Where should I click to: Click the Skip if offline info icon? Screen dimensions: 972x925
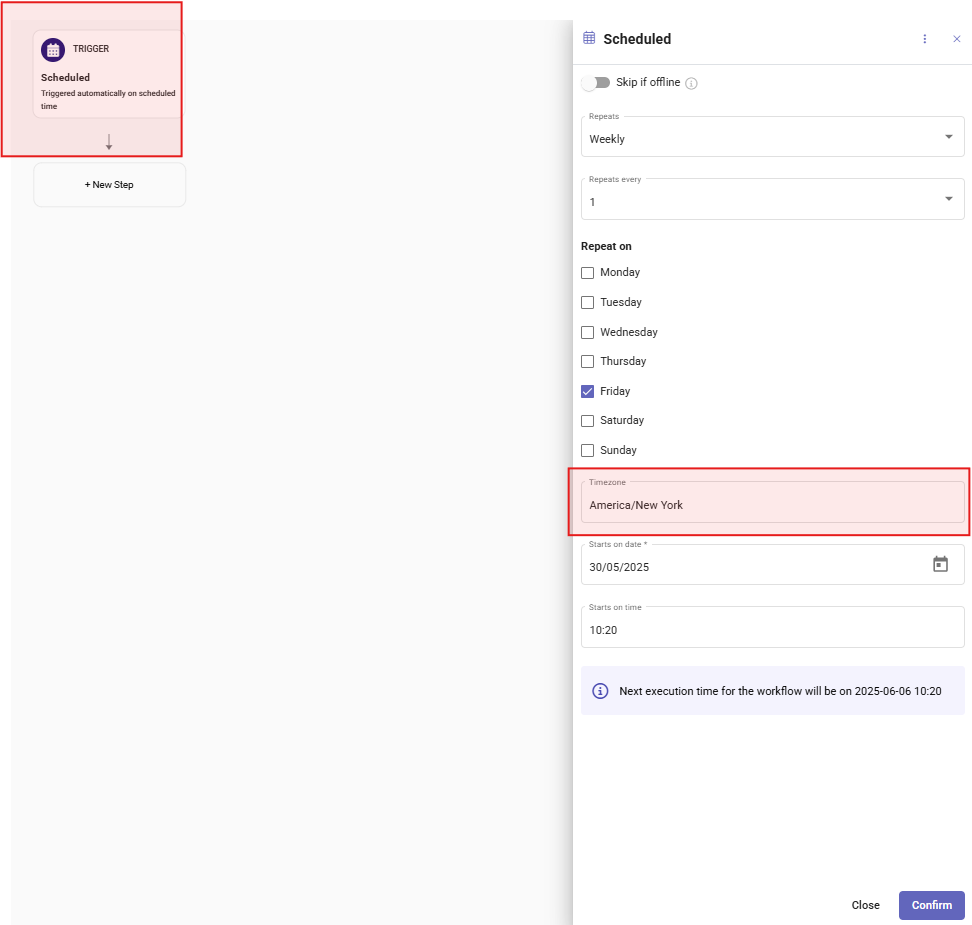(x=691, y=83)
